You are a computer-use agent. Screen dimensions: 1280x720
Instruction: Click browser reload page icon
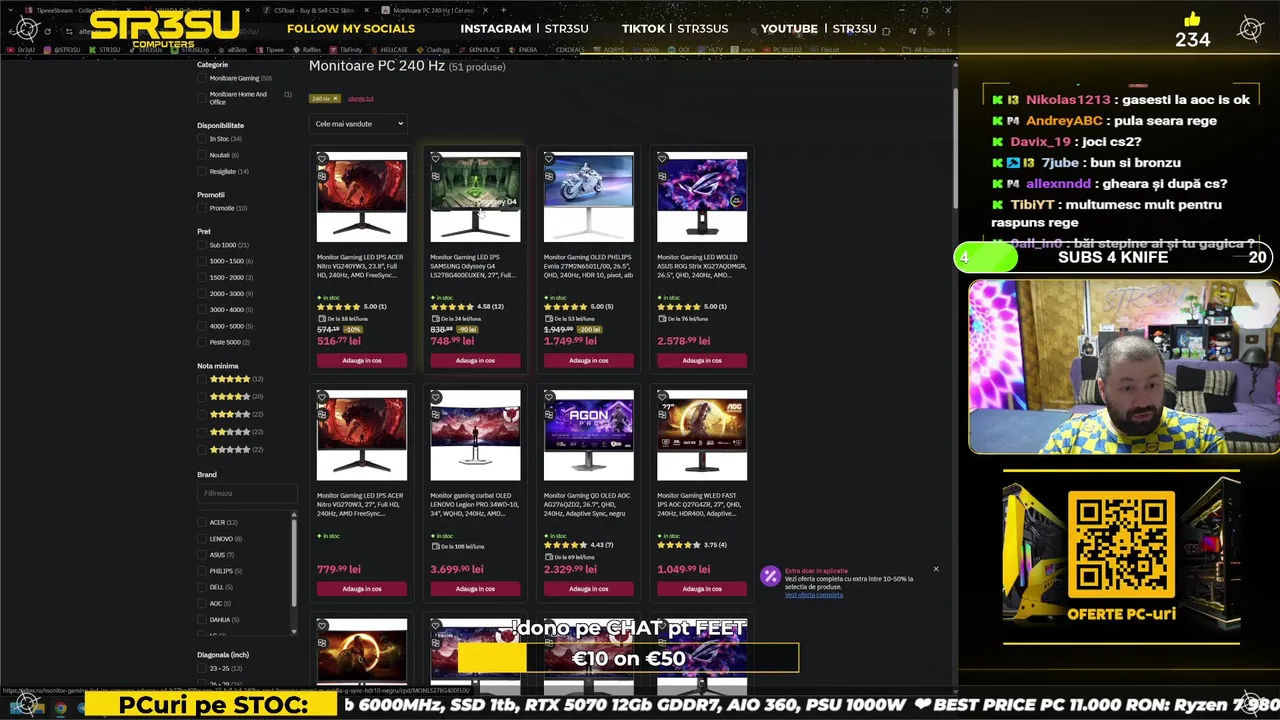[x=47, y=31]
